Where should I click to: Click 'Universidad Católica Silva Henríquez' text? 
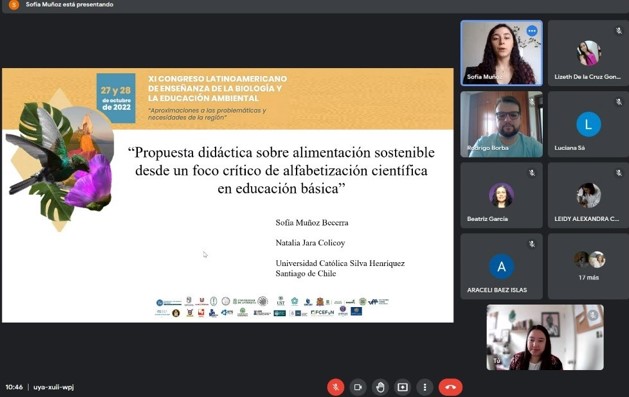tap(340, 263)
